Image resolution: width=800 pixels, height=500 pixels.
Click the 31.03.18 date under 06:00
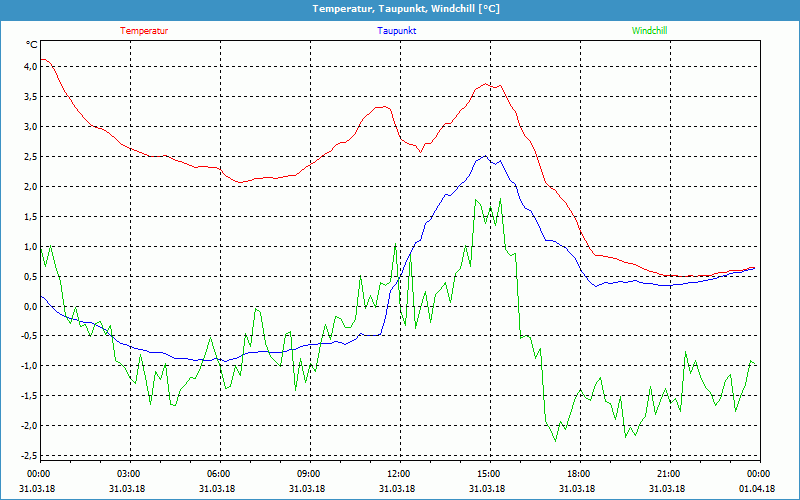(216, 489)
